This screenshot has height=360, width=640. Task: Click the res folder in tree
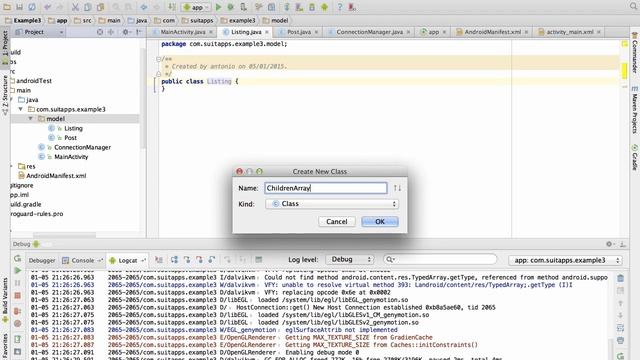click(31, 167)
